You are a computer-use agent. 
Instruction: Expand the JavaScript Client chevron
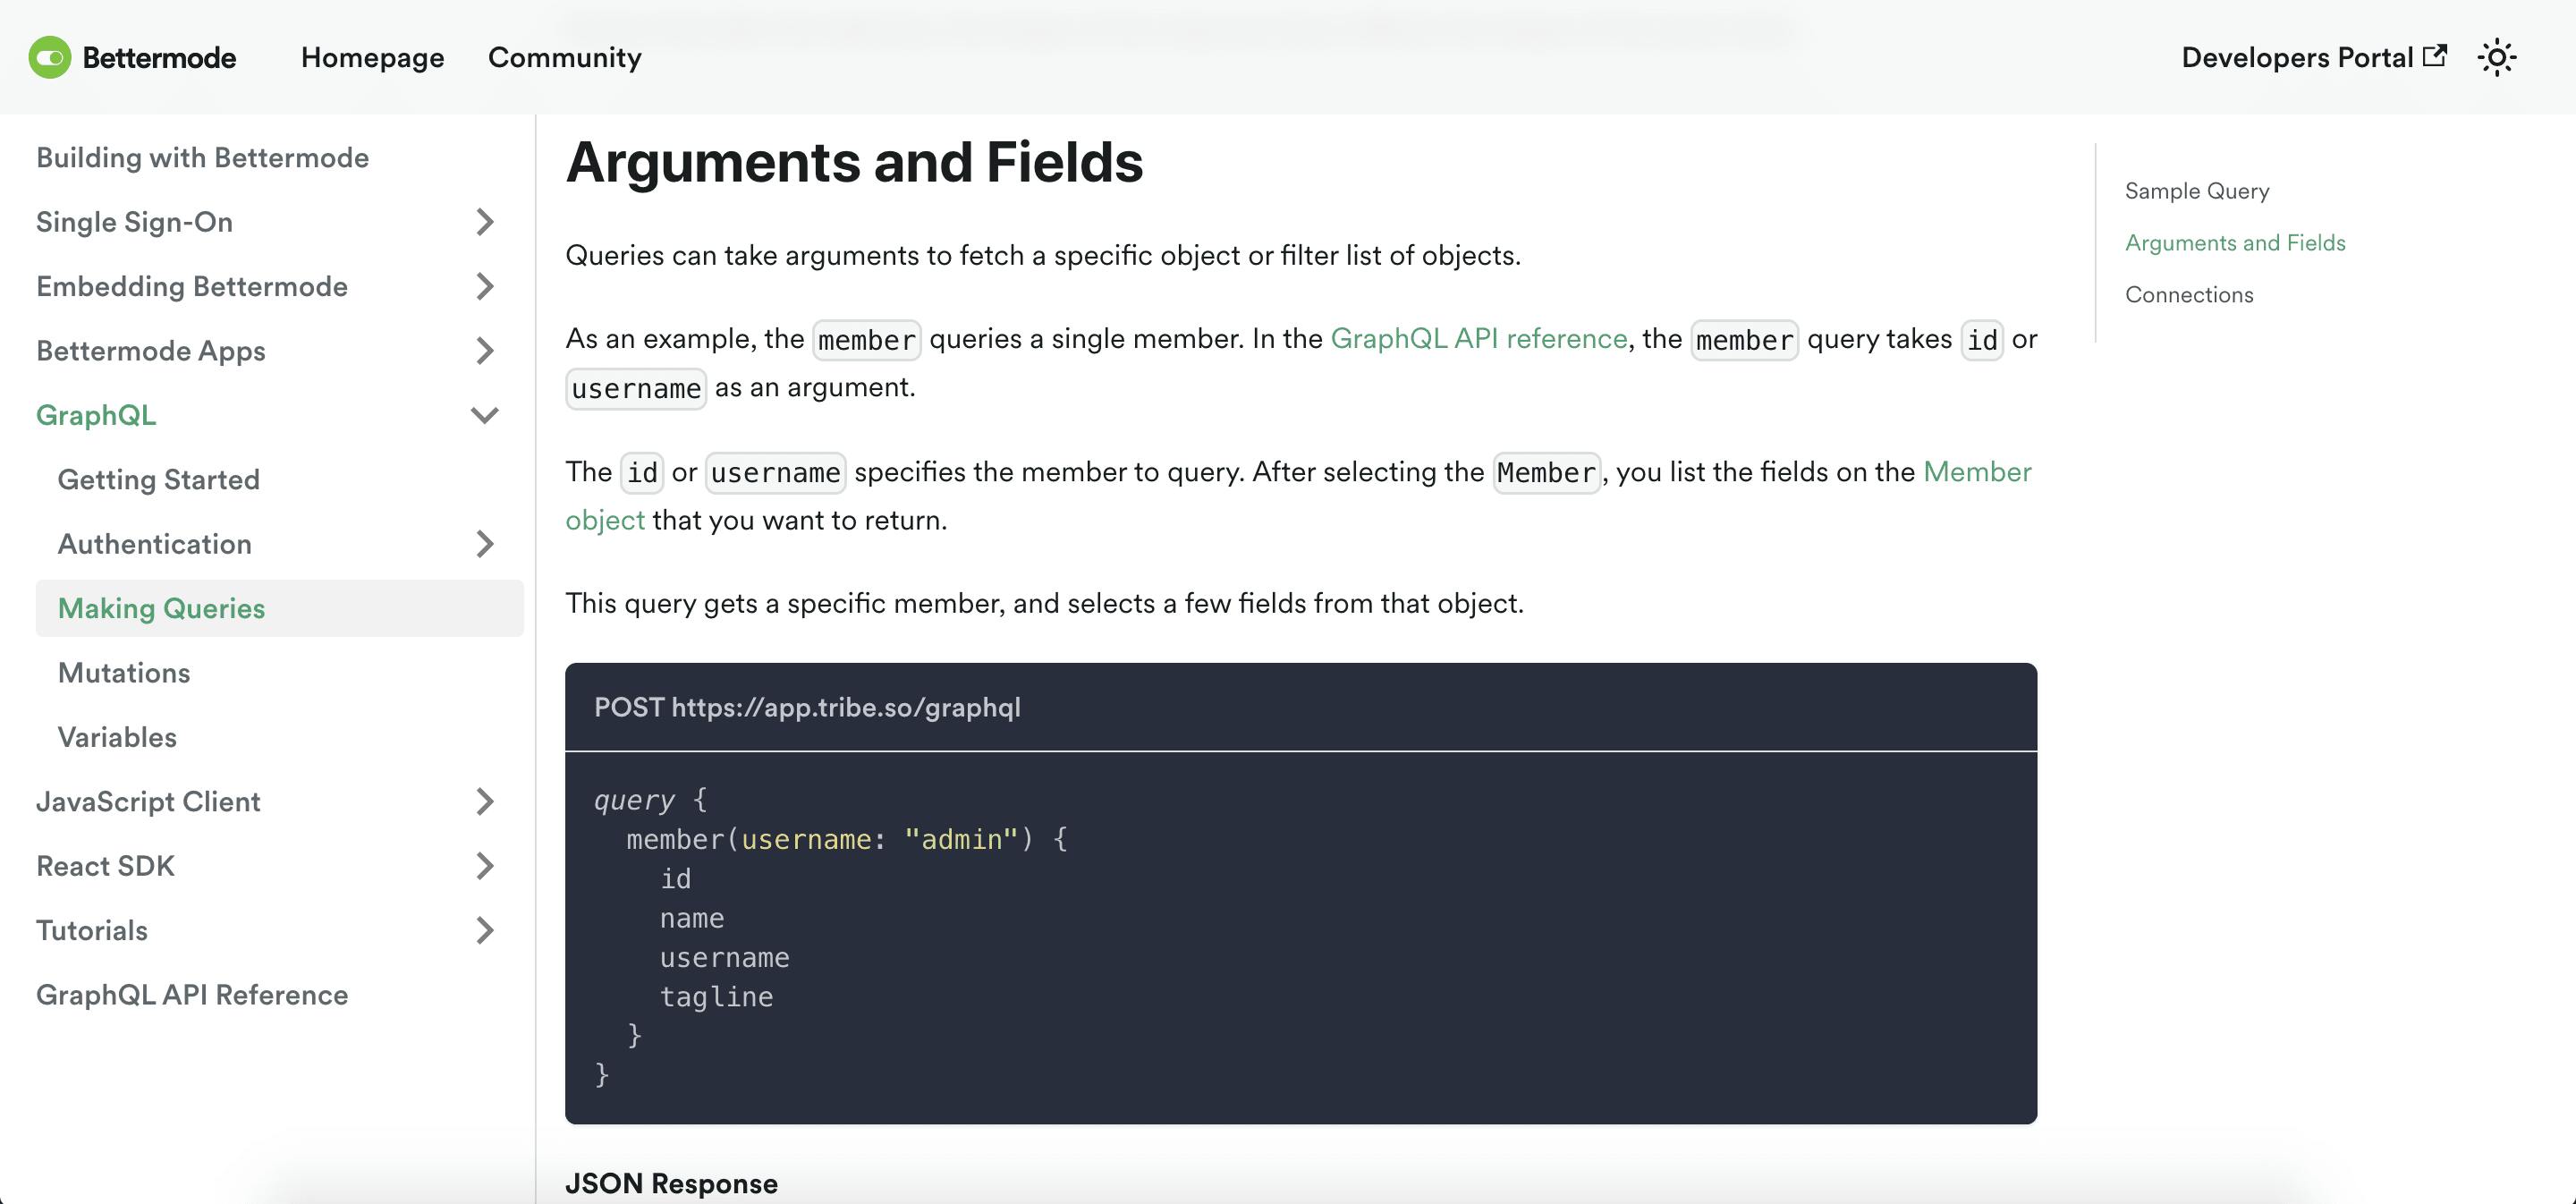pos(485,802)
